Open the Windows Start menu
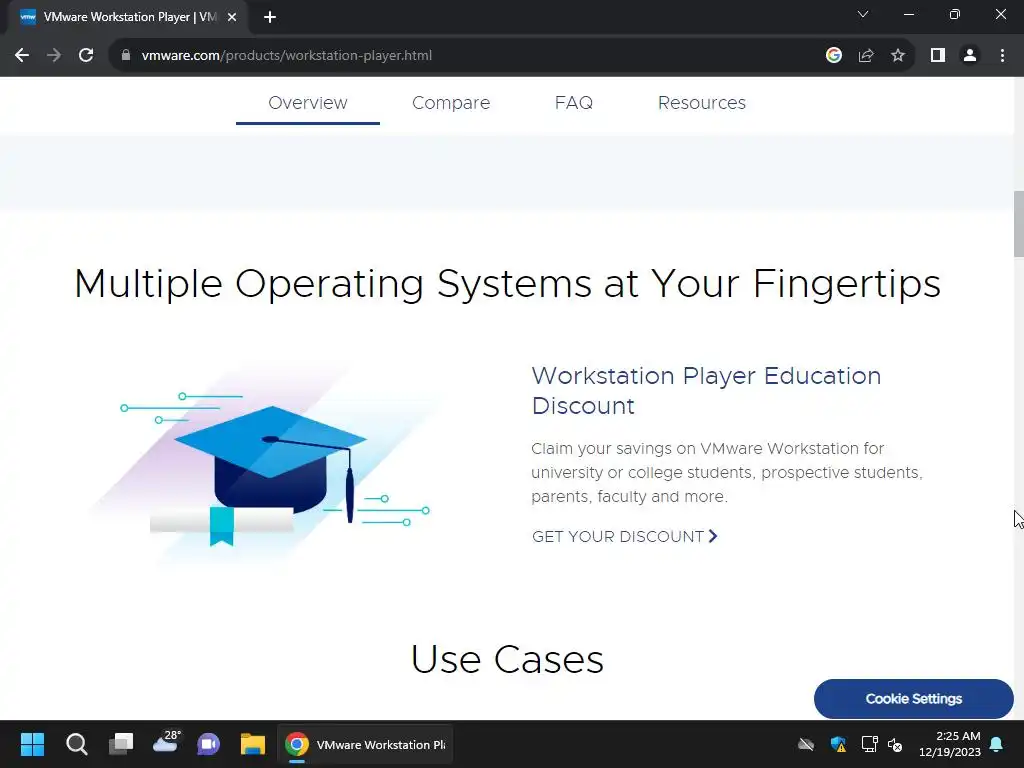 point(32,744)
